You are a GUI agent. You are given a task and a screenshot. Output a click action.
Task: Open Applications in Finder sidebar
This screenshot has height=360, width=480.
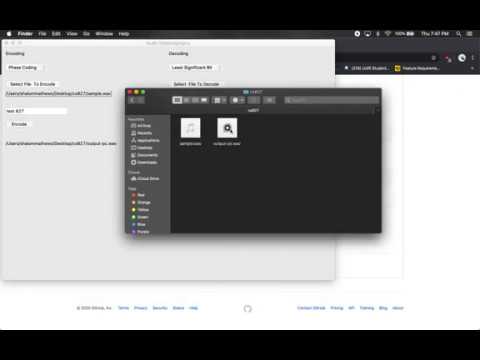(145, 140)
